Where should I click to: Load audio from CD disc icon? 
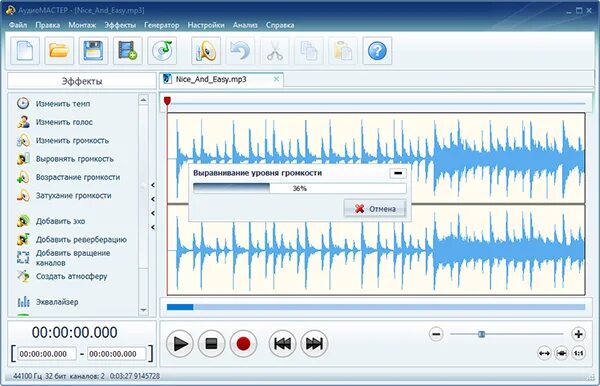[x=162, y=51]
